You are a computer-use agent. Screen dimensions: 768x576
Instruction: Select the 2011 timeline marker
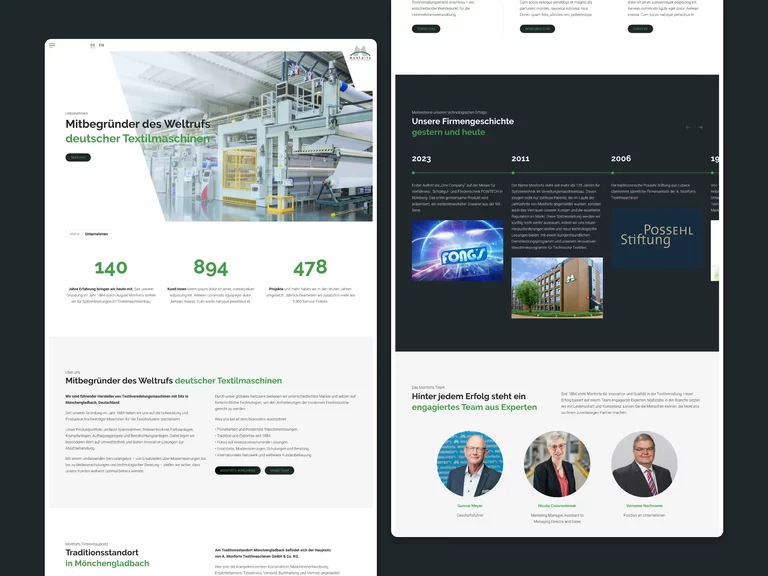click(513, 173)
